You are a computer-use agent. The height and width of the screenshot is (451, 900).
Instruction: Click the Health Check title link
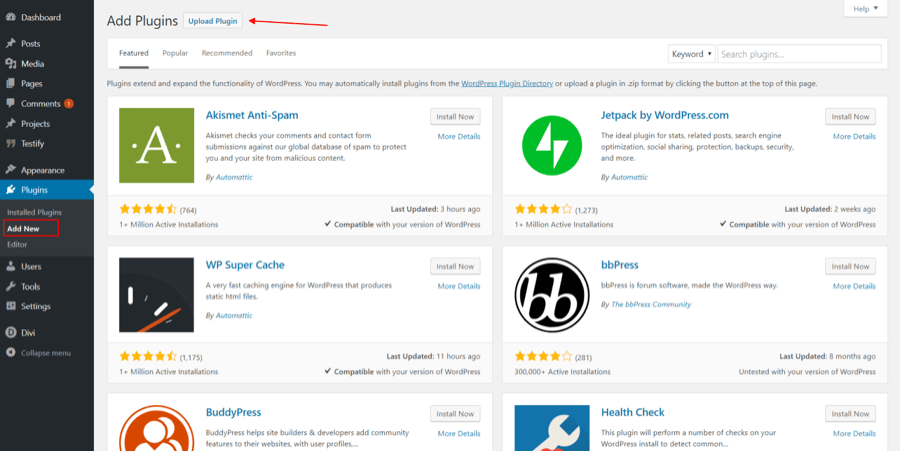click(x=633, y=413)
